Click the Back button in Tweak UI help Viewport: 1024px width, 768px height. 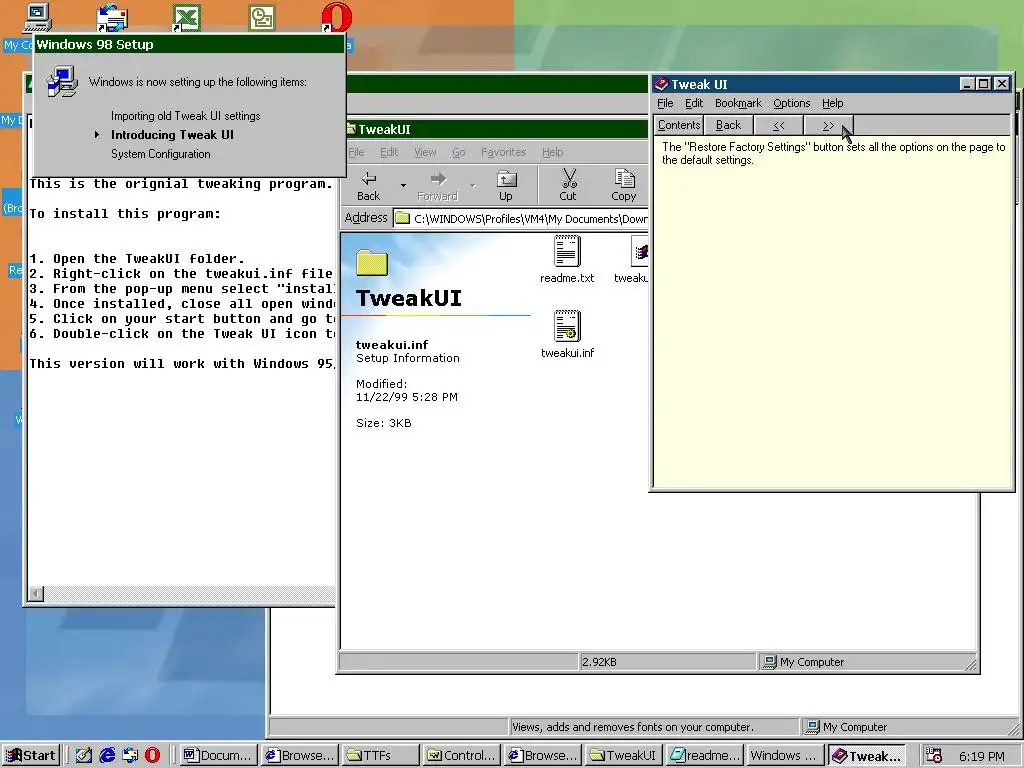point(728,125)
